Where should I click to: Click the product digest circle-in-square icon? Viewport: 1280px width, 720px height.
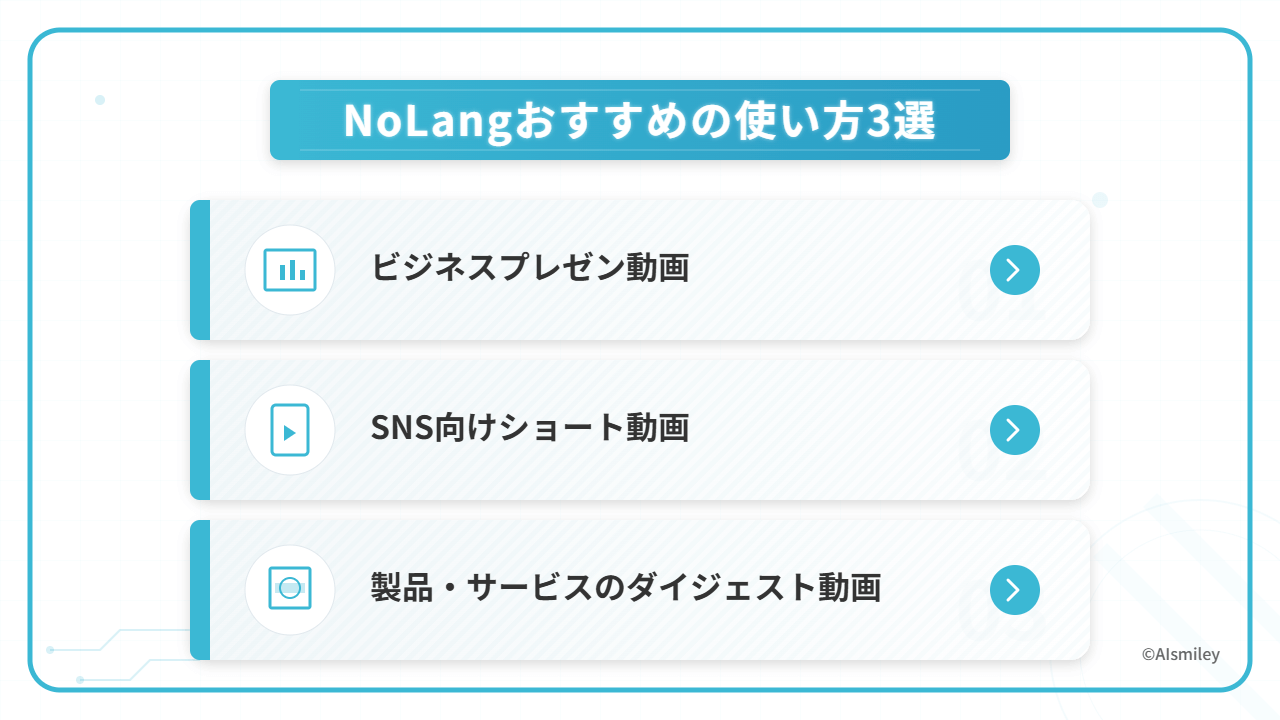pyautogui.click(x=290, y=589)
